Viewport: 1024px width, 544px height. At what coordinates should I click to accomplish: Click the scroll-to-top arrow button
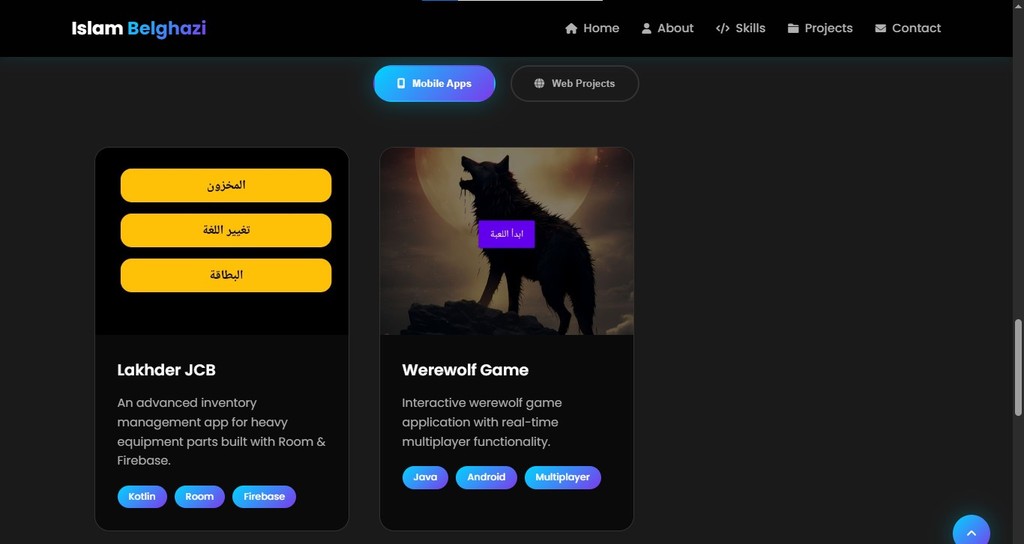(x=971, y=530)
